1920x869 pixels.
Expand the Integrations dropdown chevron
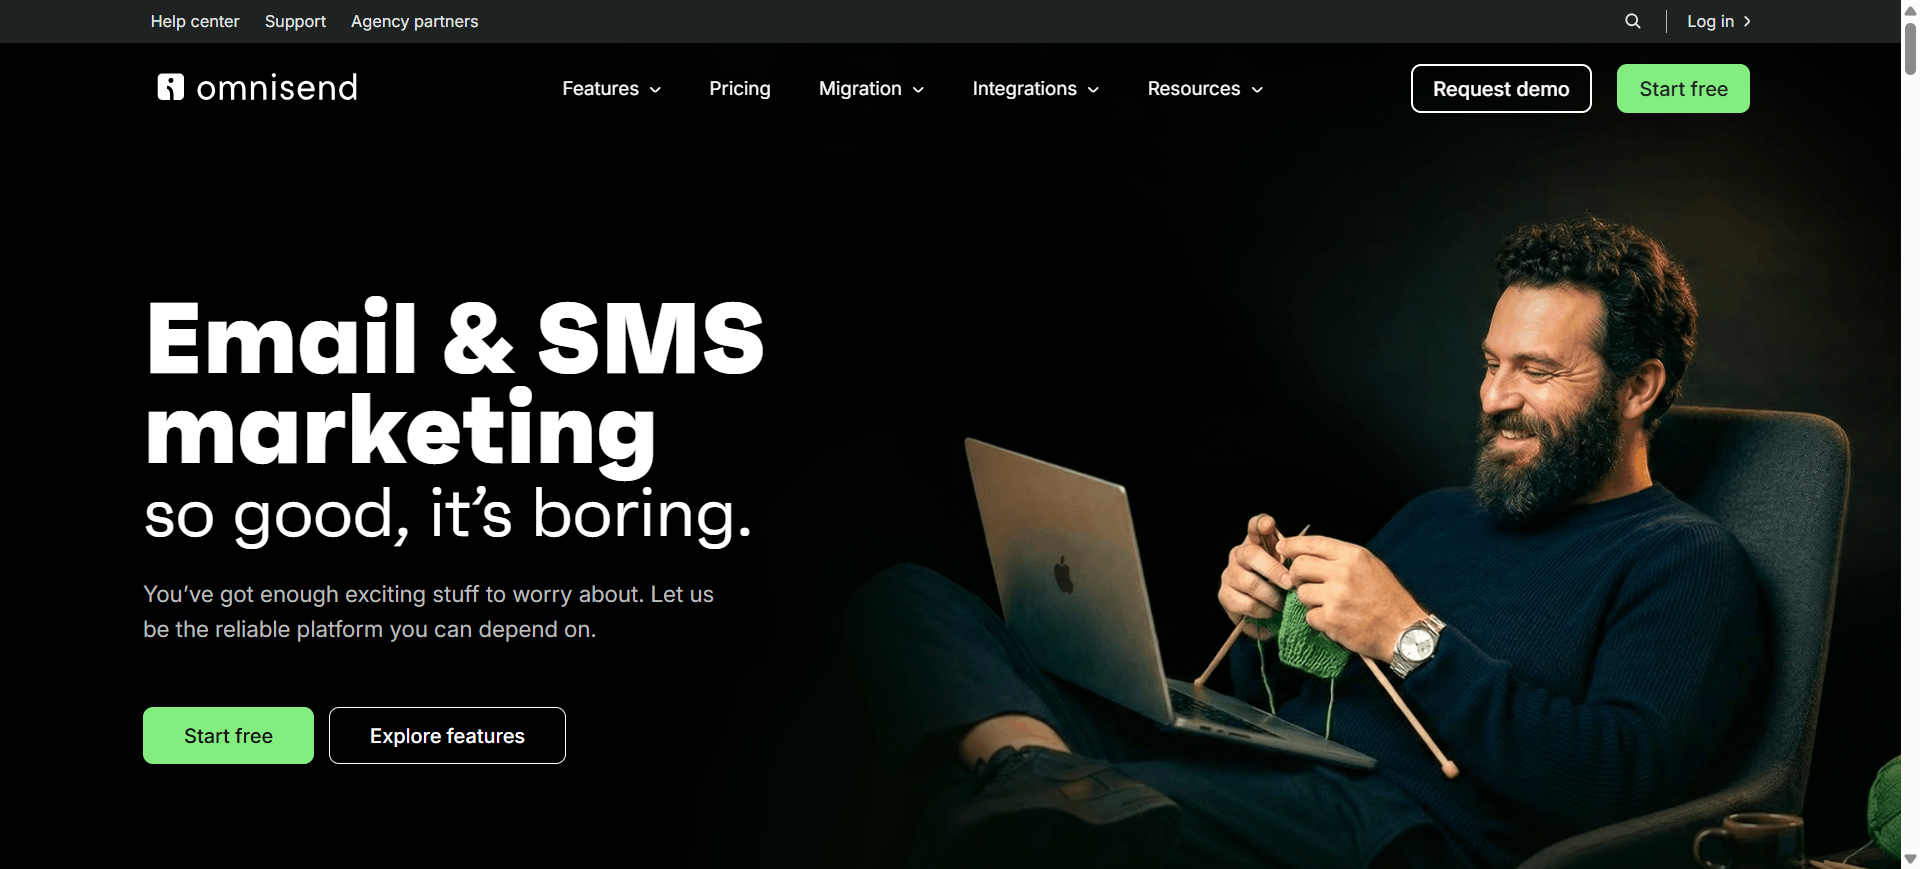pos(1094,90)
